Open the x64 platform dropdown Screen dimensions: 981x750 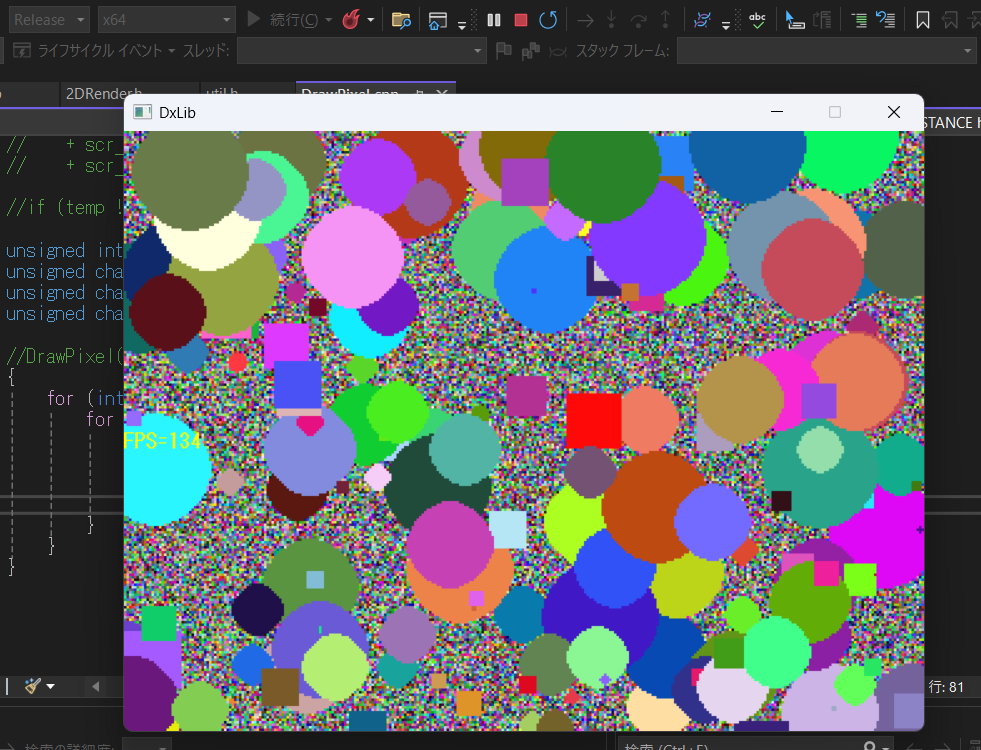(x=167, y=19)
